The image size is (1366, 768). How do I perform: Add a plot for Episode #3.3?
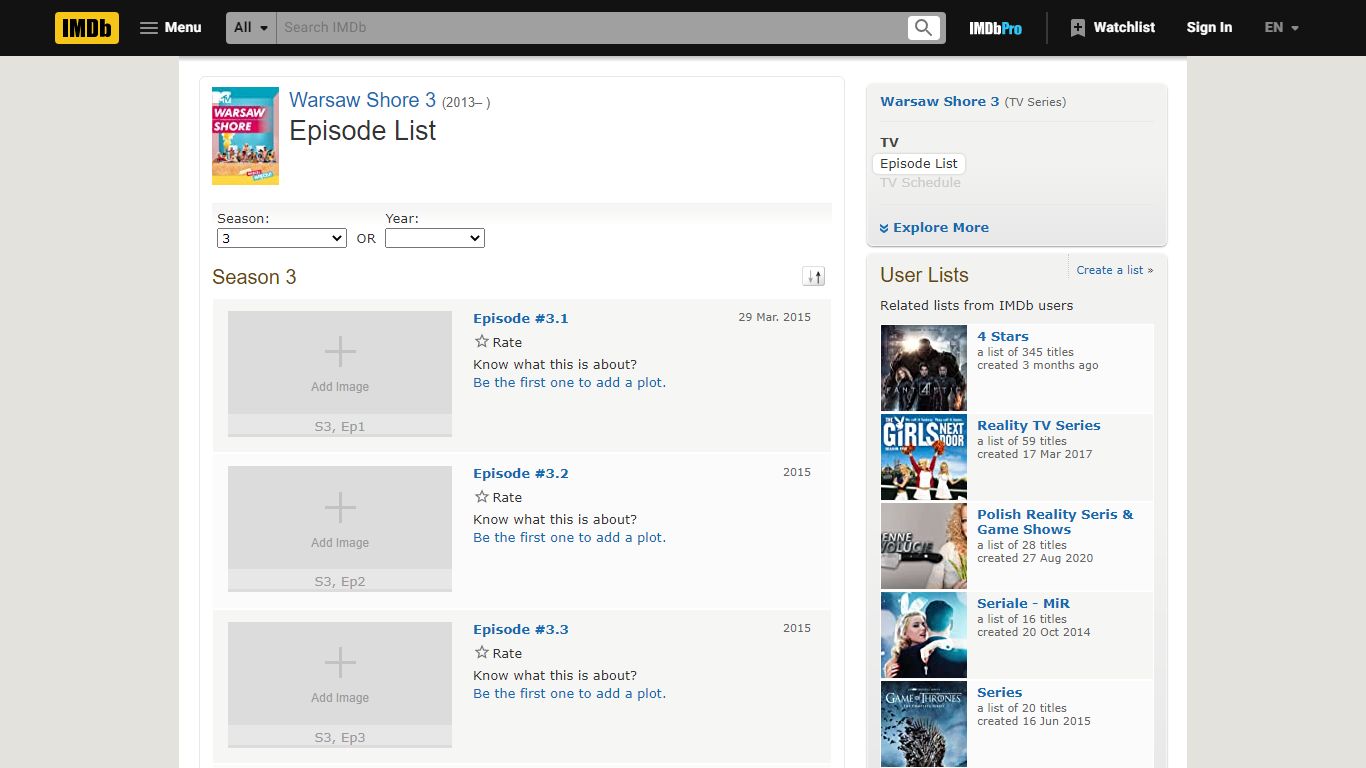[570, 693]
